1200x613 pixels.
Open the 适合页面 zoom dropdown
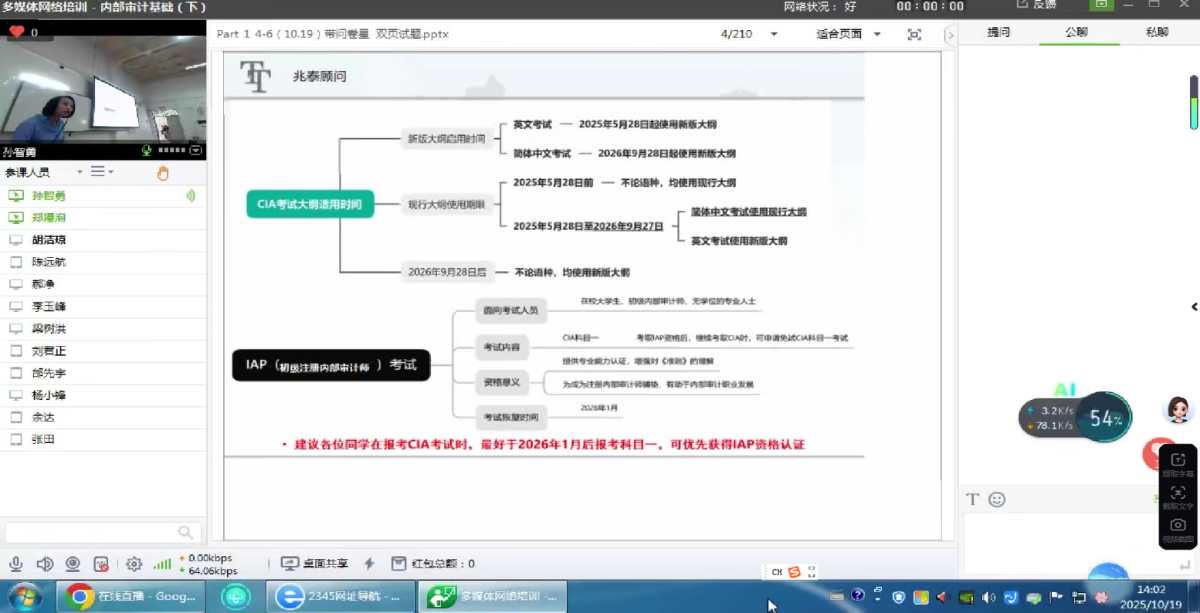click(x=877, y=34)
